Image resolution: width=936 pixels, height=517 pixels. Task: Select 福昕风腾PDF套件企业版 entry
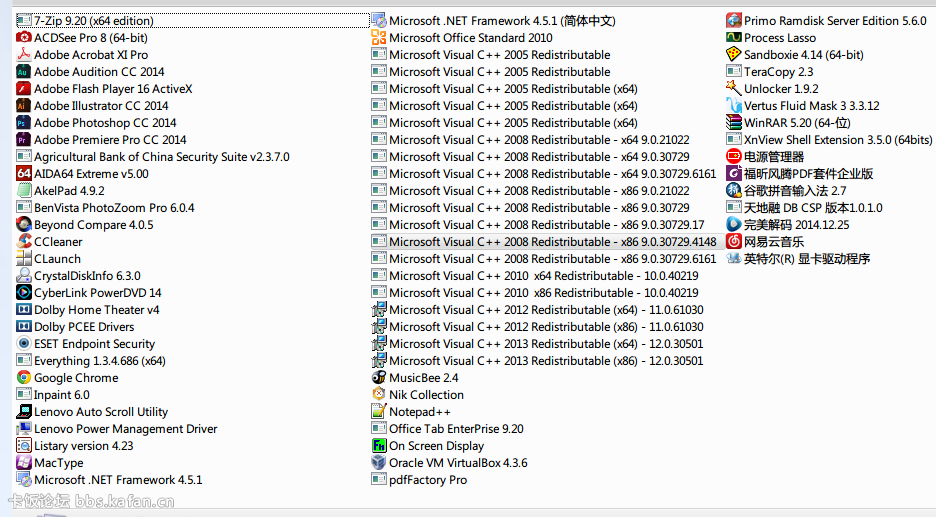[x=800, y=174]
